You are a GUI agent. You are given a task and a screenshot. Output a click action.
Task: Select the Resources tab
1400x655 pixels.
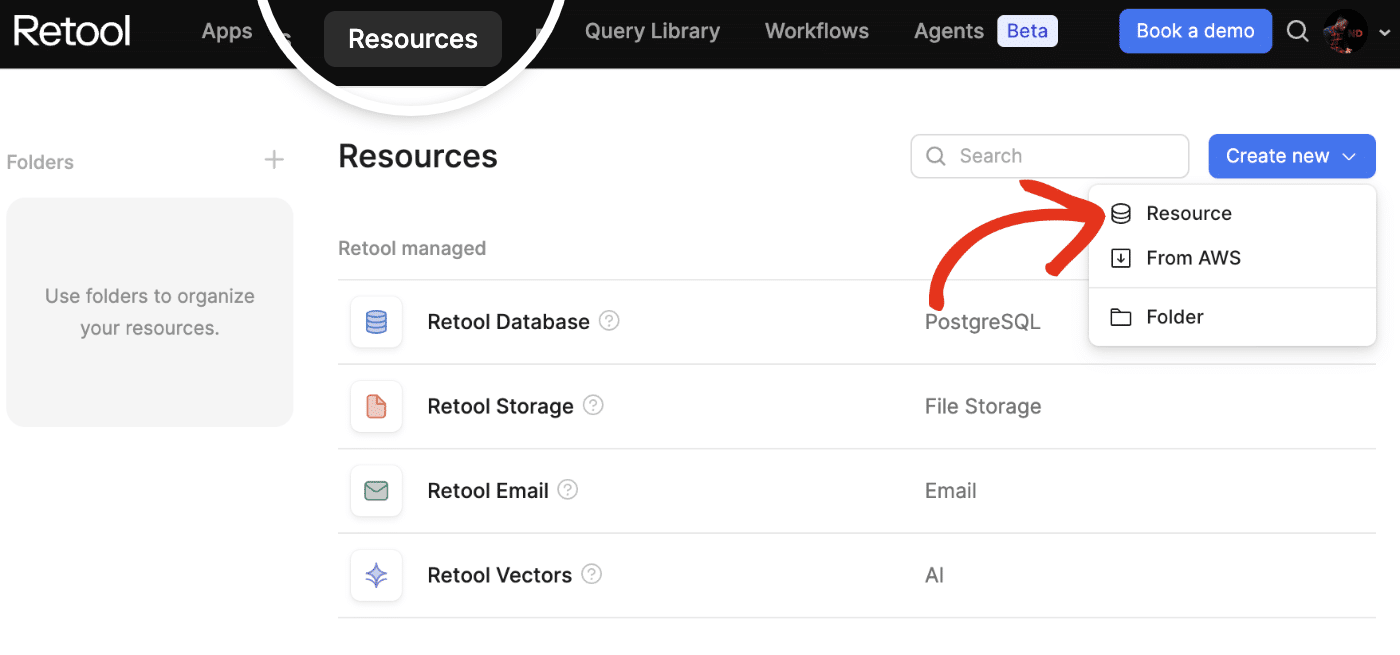coord(413,39)
